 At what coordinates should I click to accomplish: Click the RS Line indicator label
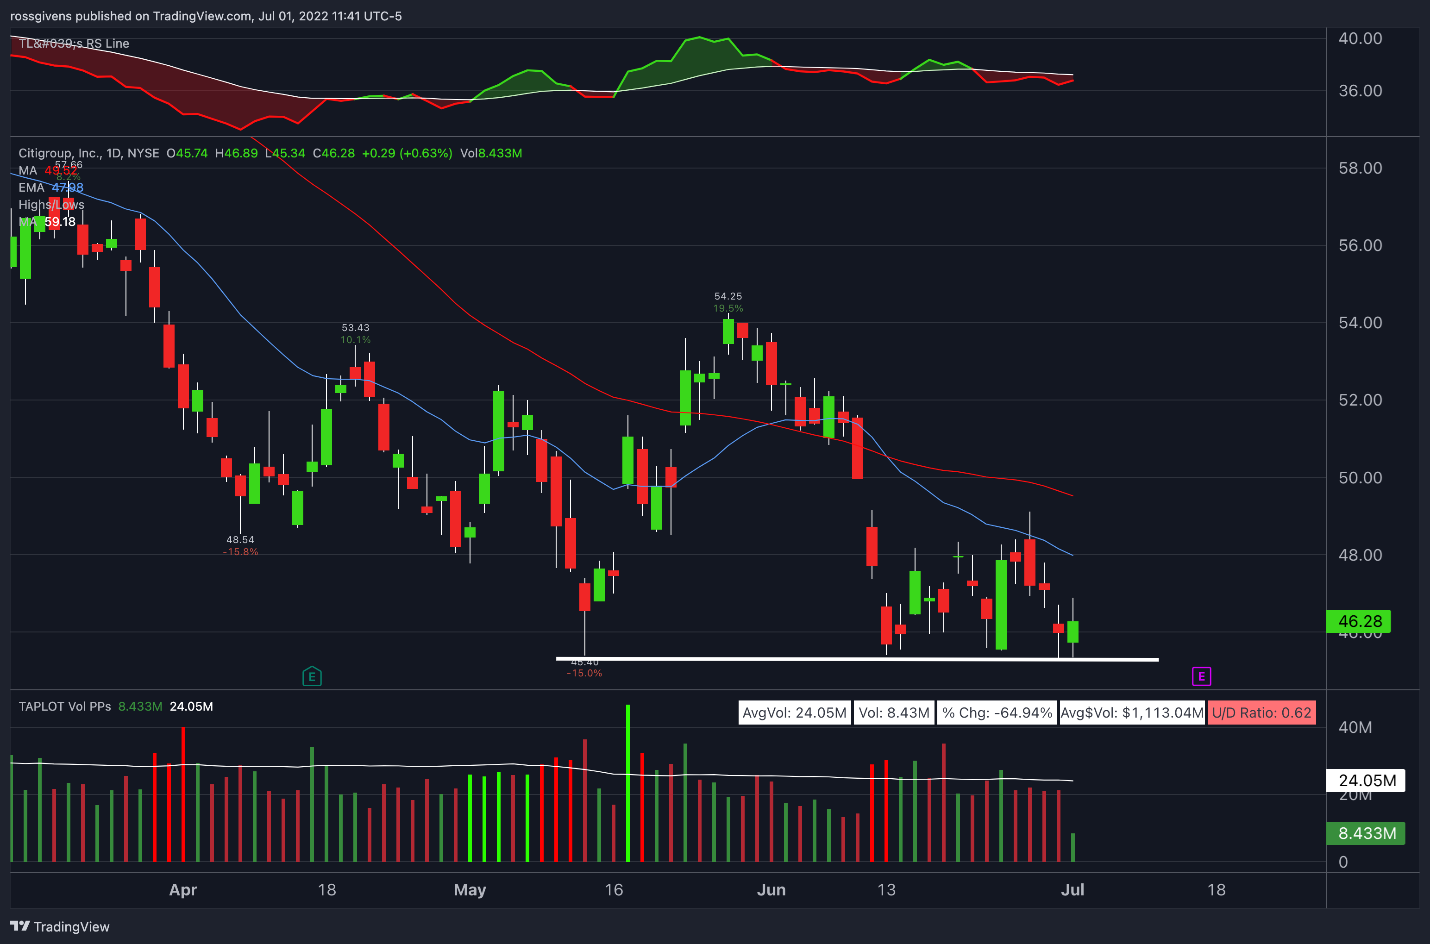[x=74, y=44]
